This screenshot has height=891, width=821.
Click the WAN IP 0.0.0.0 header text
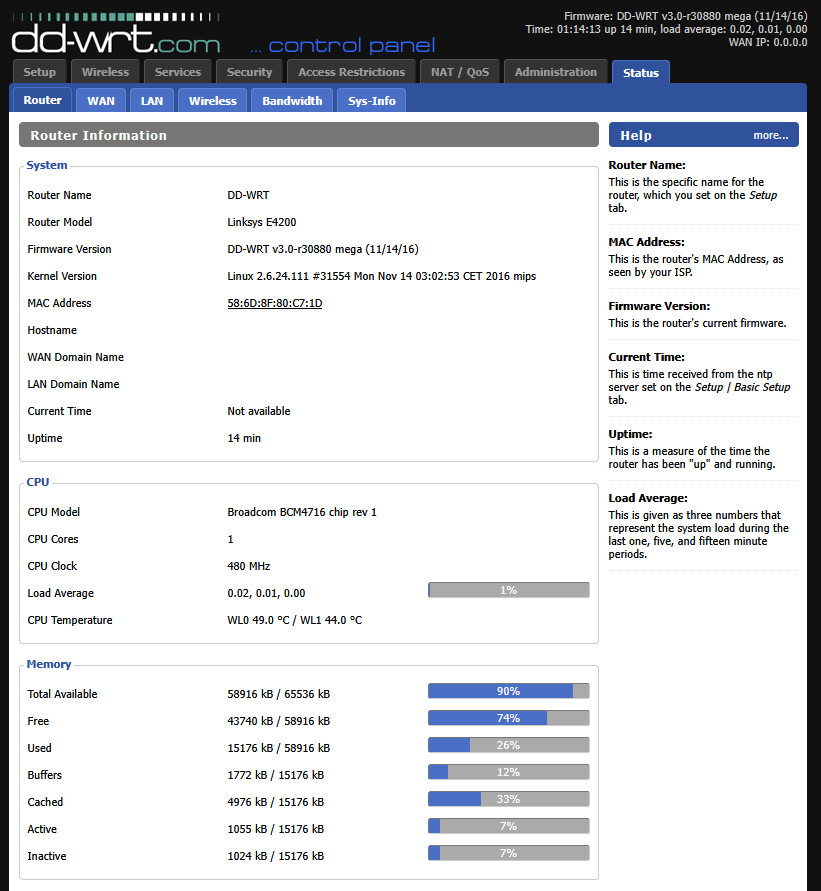point(768,42)
